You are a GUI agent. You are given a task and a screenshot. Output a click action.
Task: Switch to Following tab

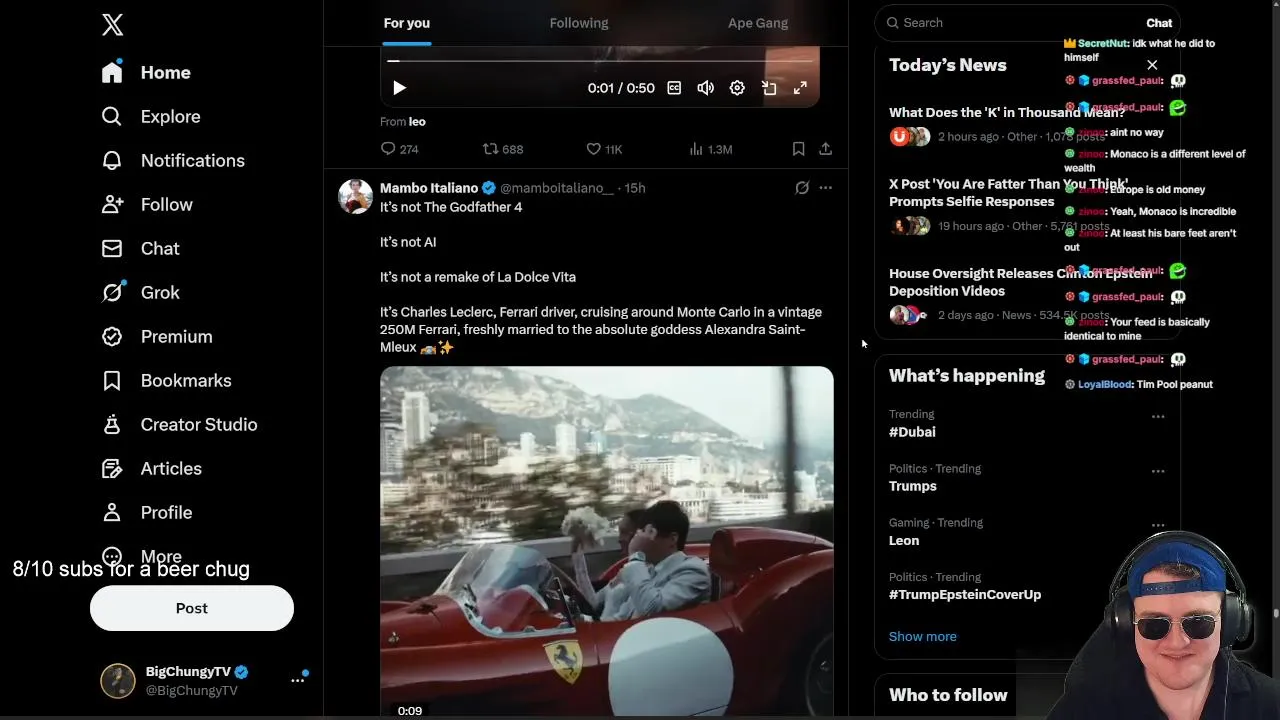pos(579,22)
